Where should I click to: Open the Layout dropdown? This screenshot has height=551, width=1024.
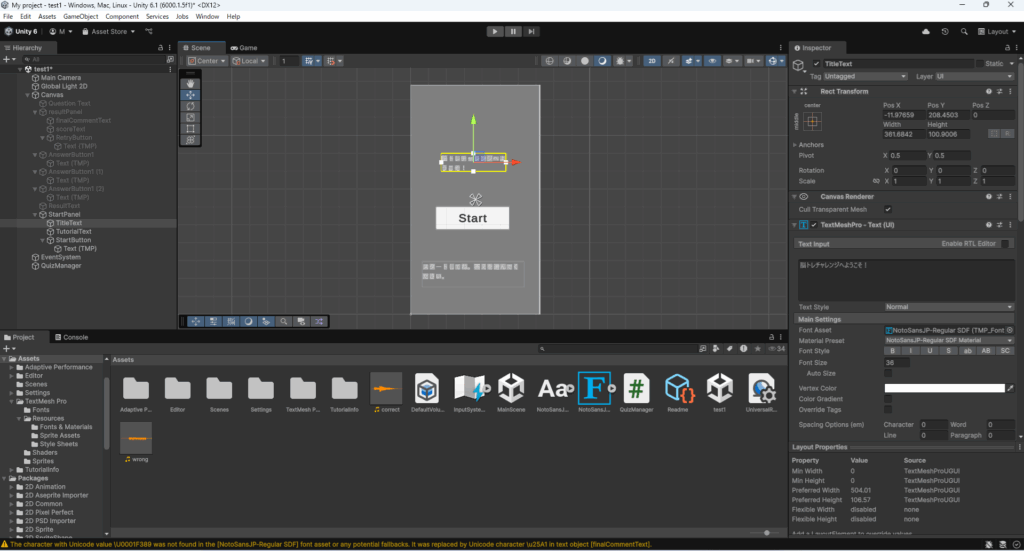pyautogui.click(x=997, y=31)
